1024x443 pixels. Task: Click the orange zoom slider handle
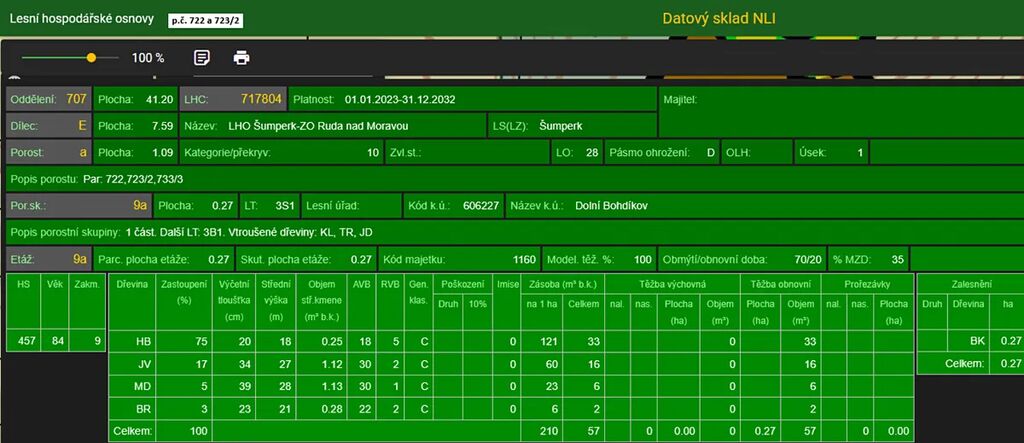pyautogui.click(x=91, y=58)
